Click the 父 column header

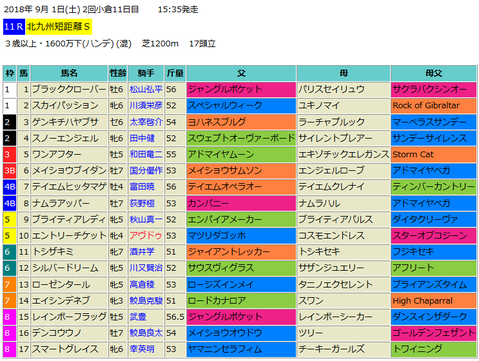(241, 73)
